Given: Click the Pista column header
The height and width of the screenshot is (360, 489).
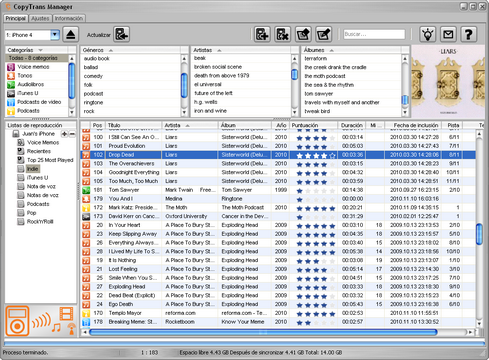Looking at the screenshot, I should coord(453,125).
